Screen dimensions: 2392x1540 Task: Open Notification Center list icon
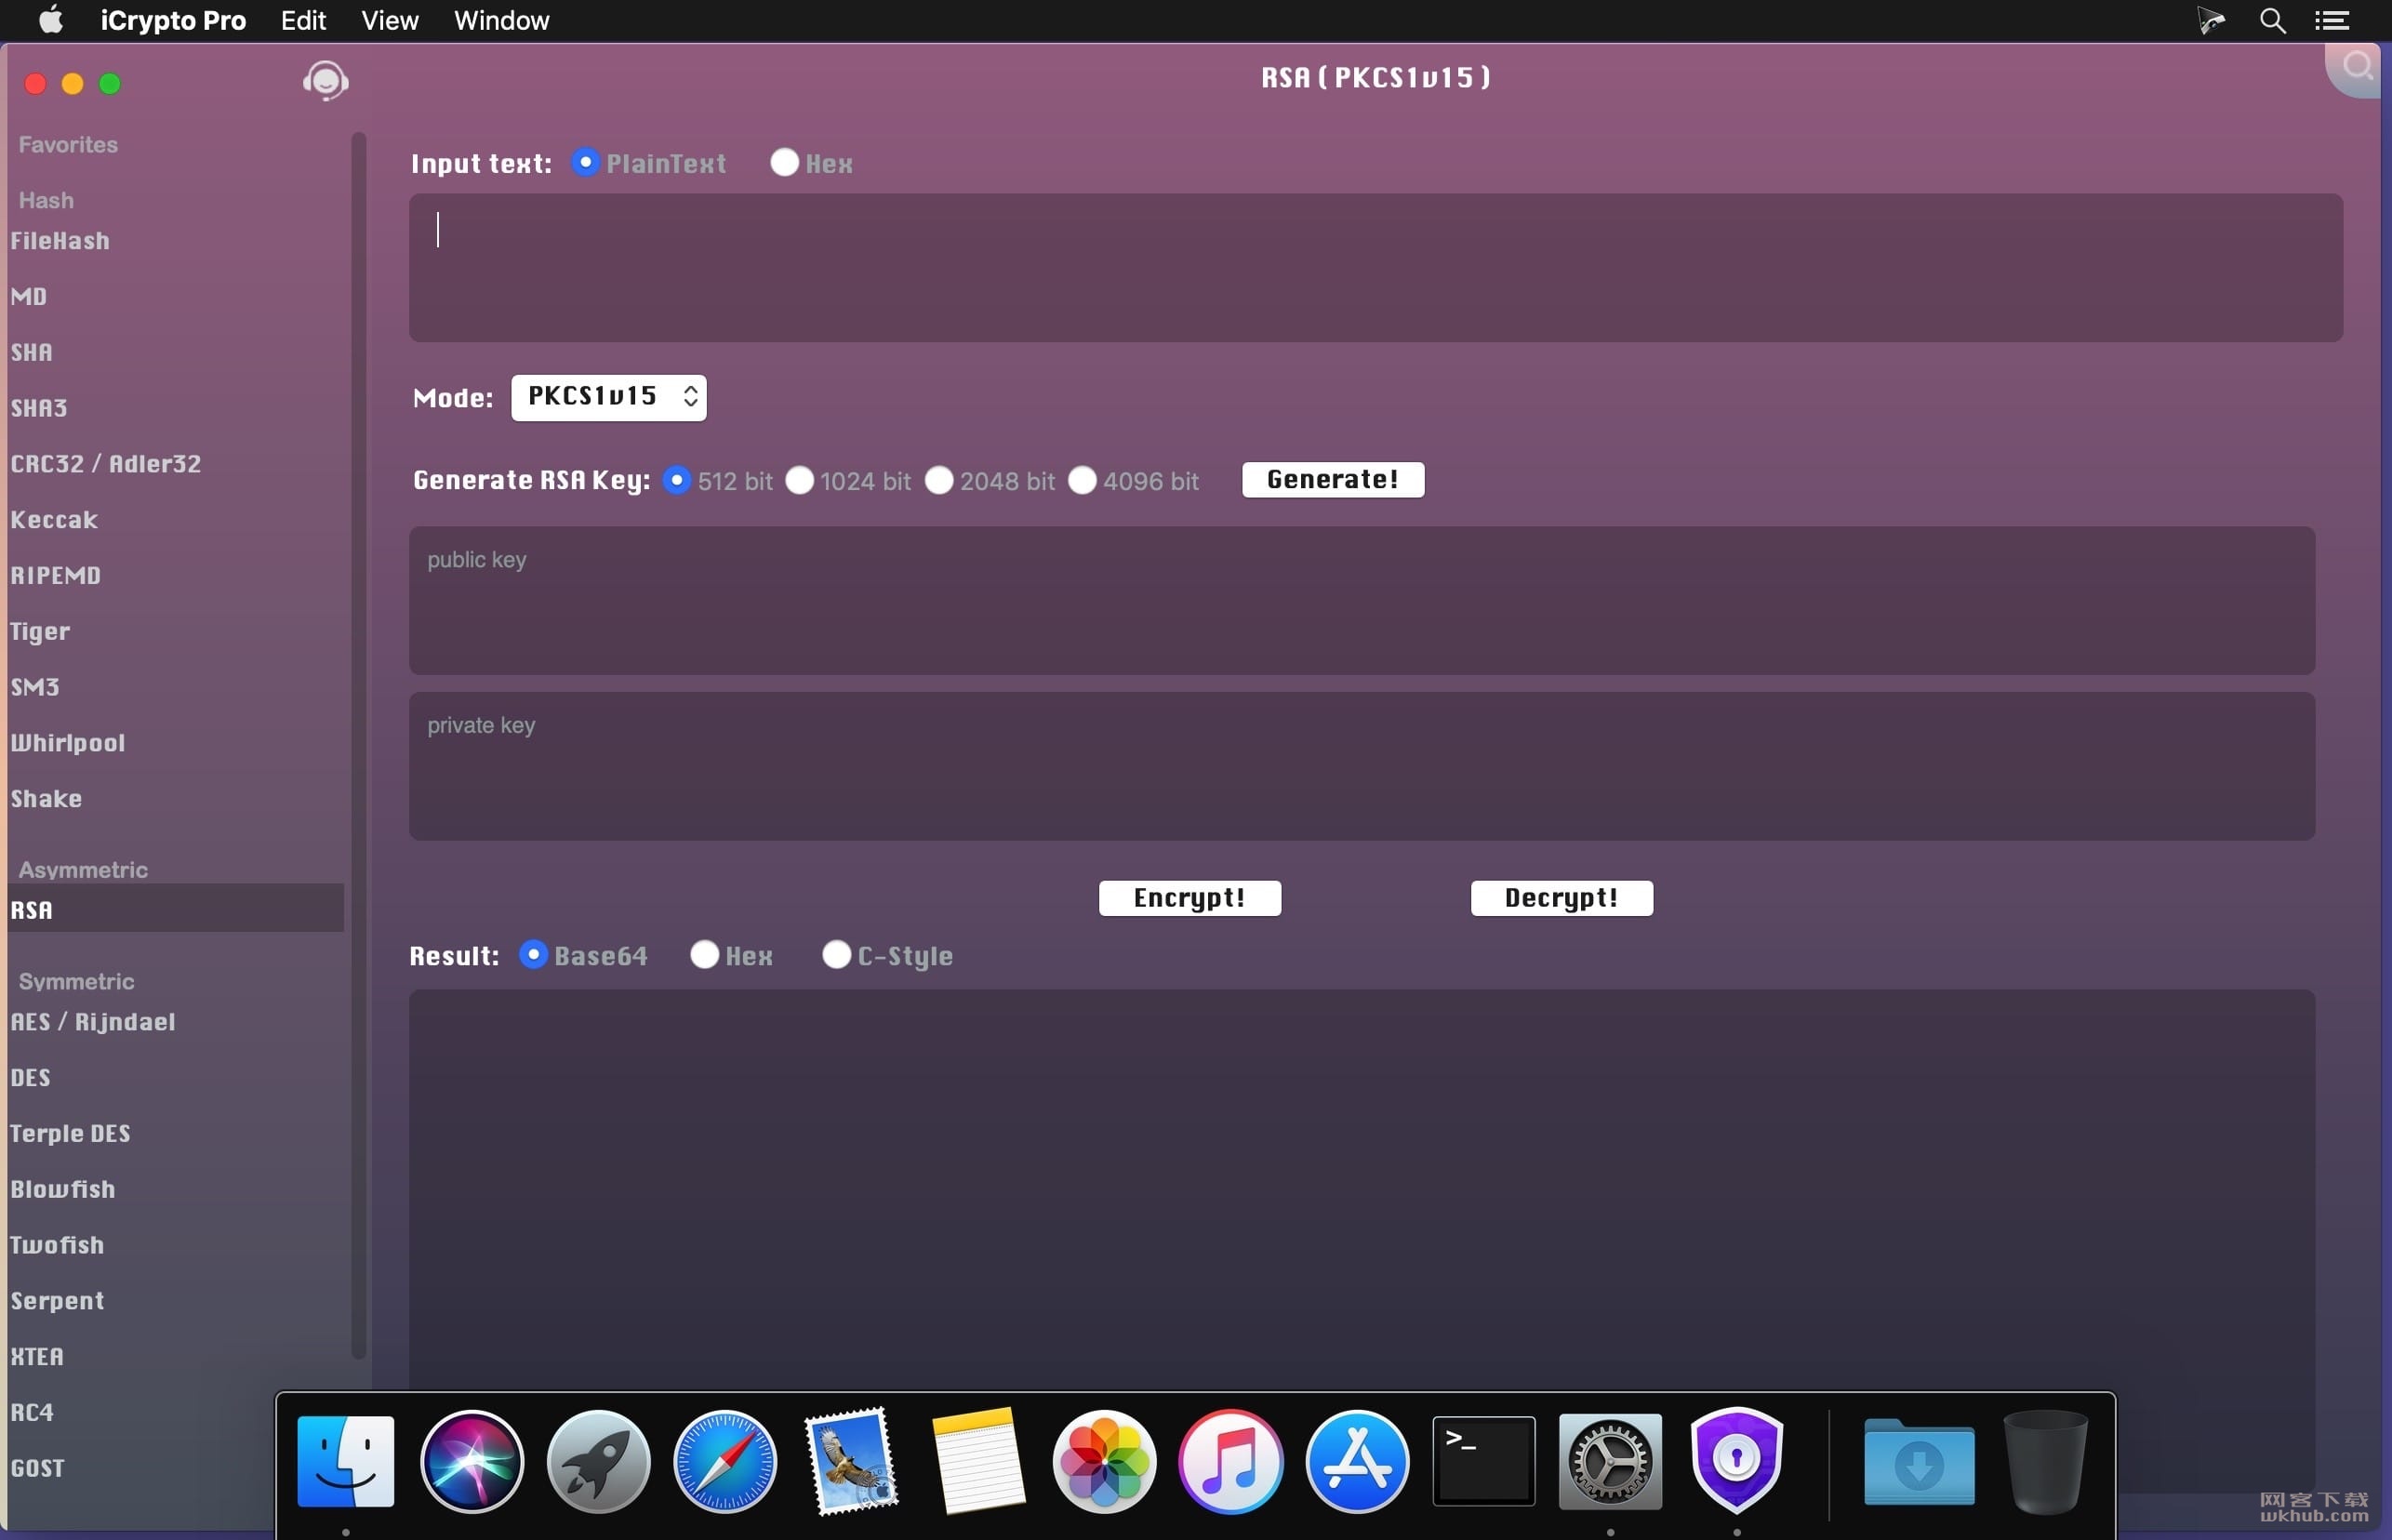click(x=2332, y=20)
